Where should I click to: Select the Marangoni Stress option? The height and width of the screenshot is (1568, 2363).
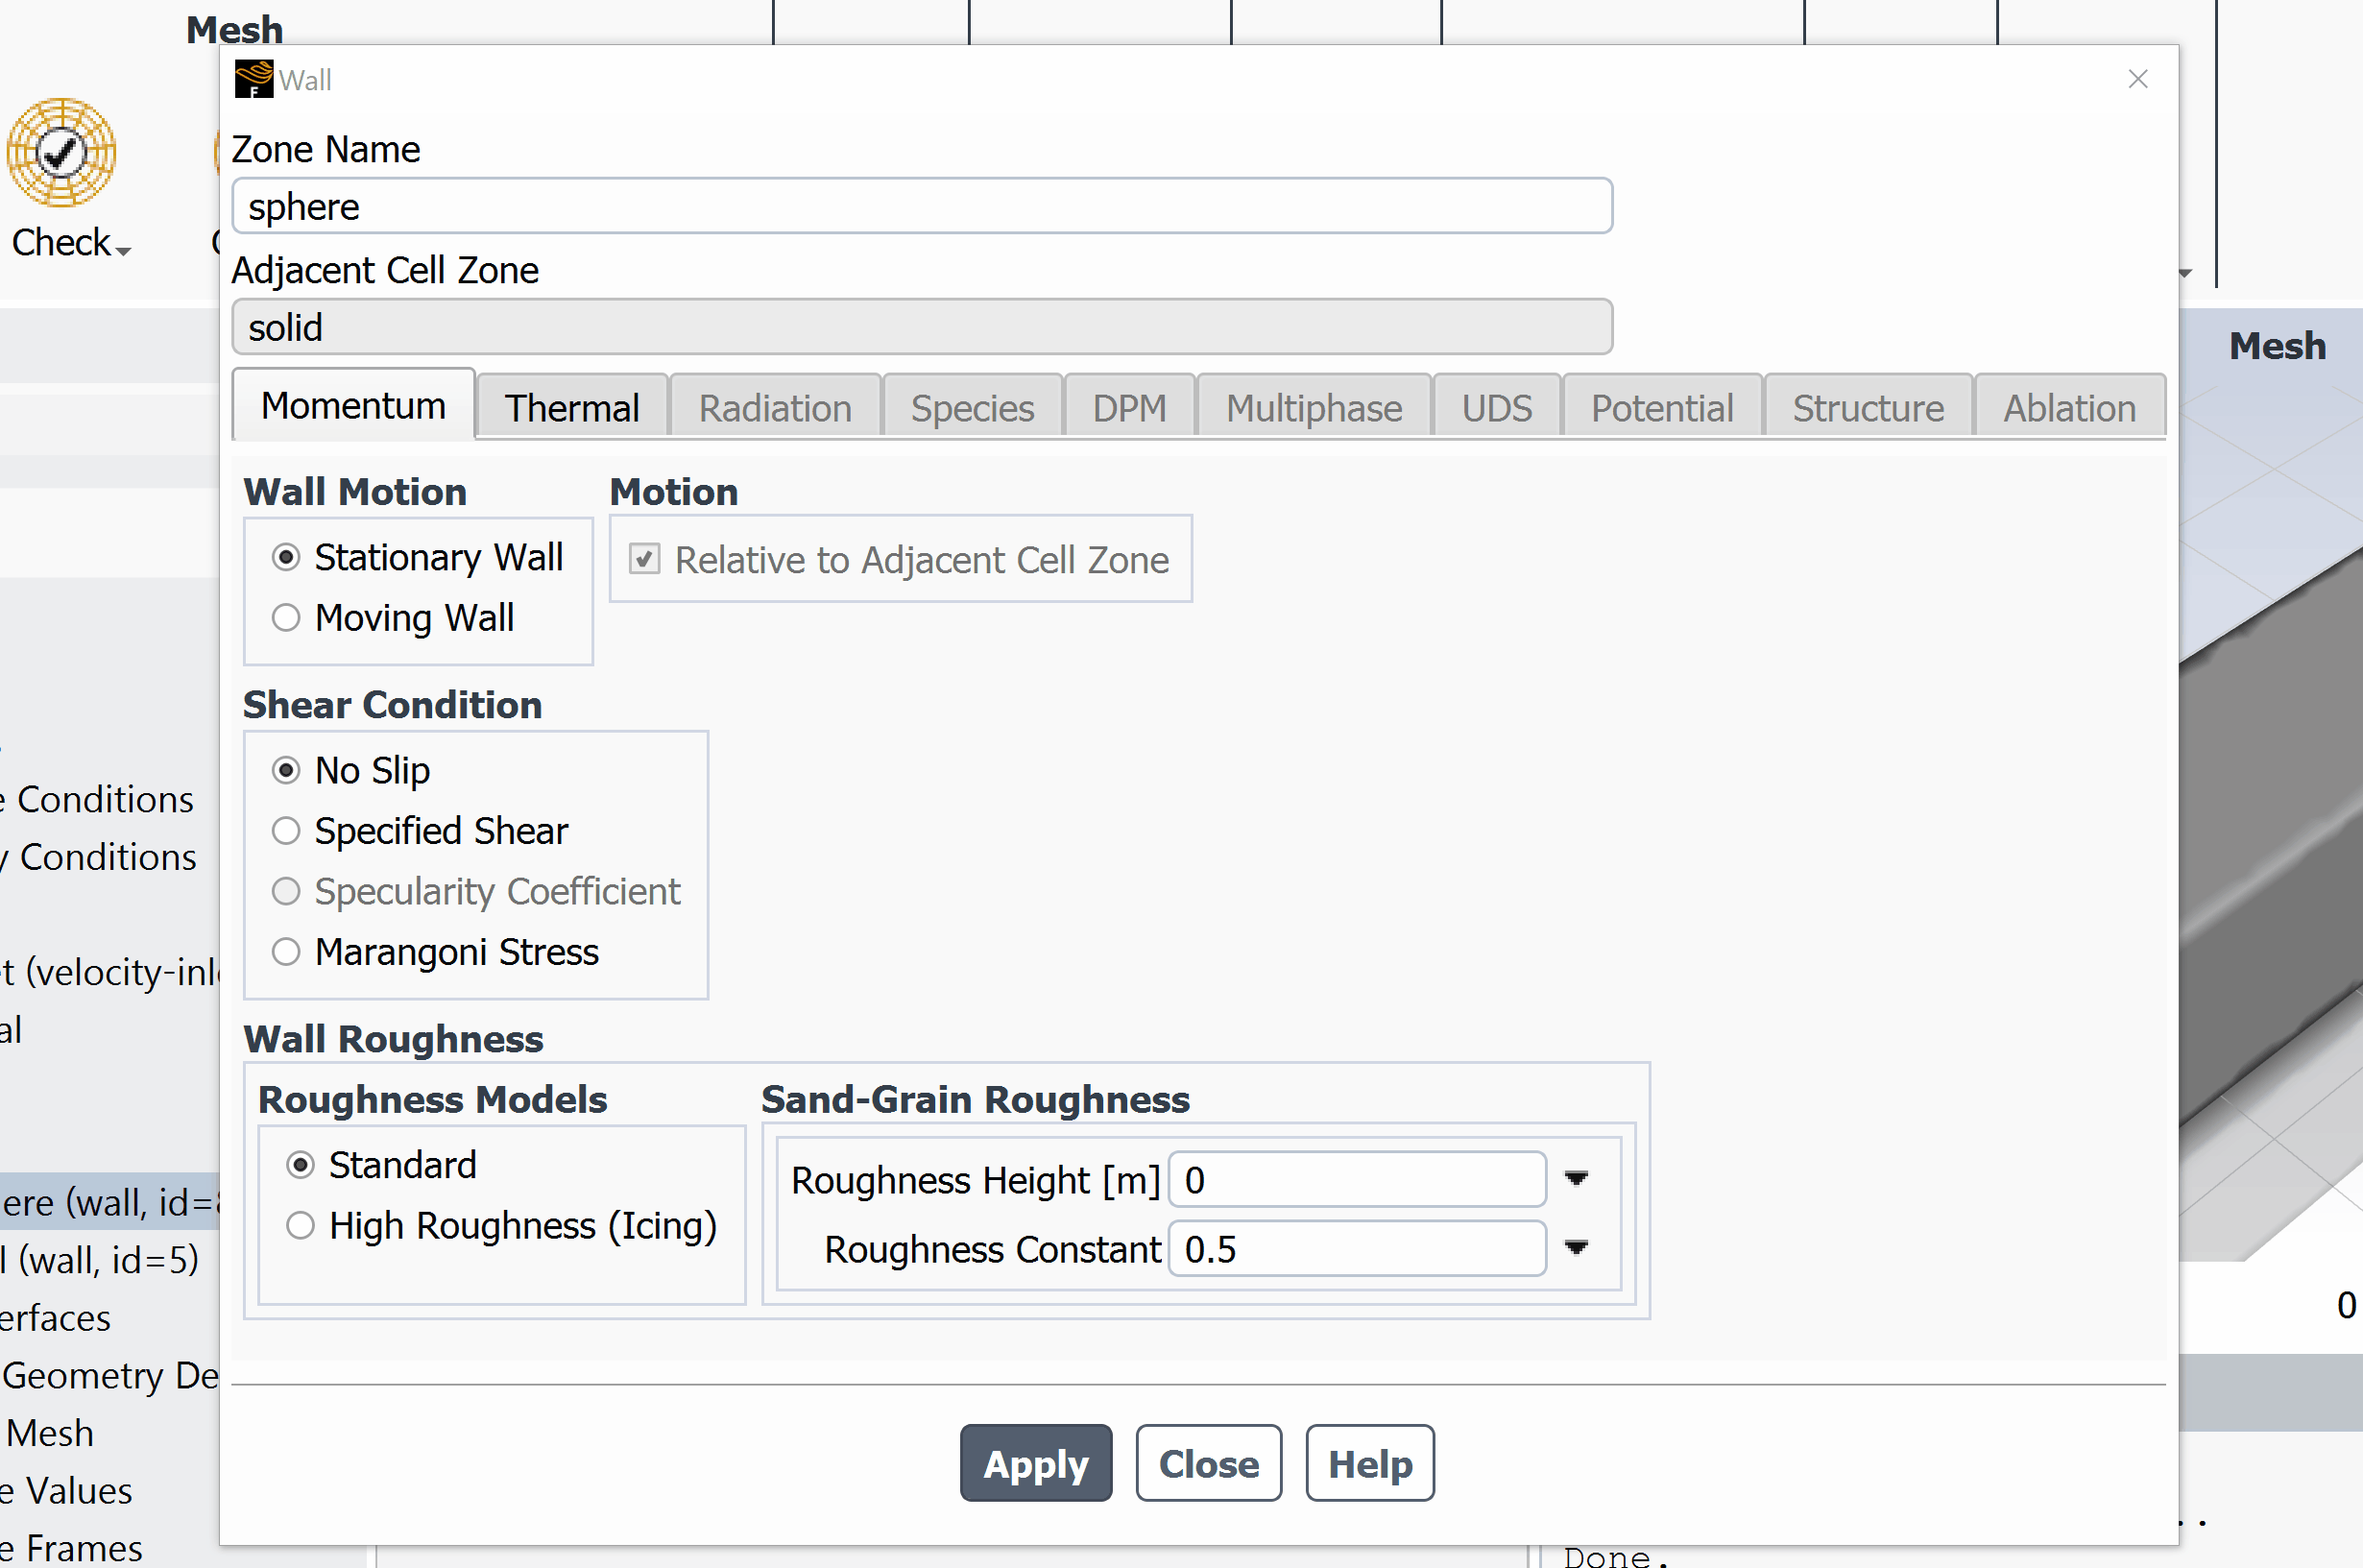tap(286, 952)
